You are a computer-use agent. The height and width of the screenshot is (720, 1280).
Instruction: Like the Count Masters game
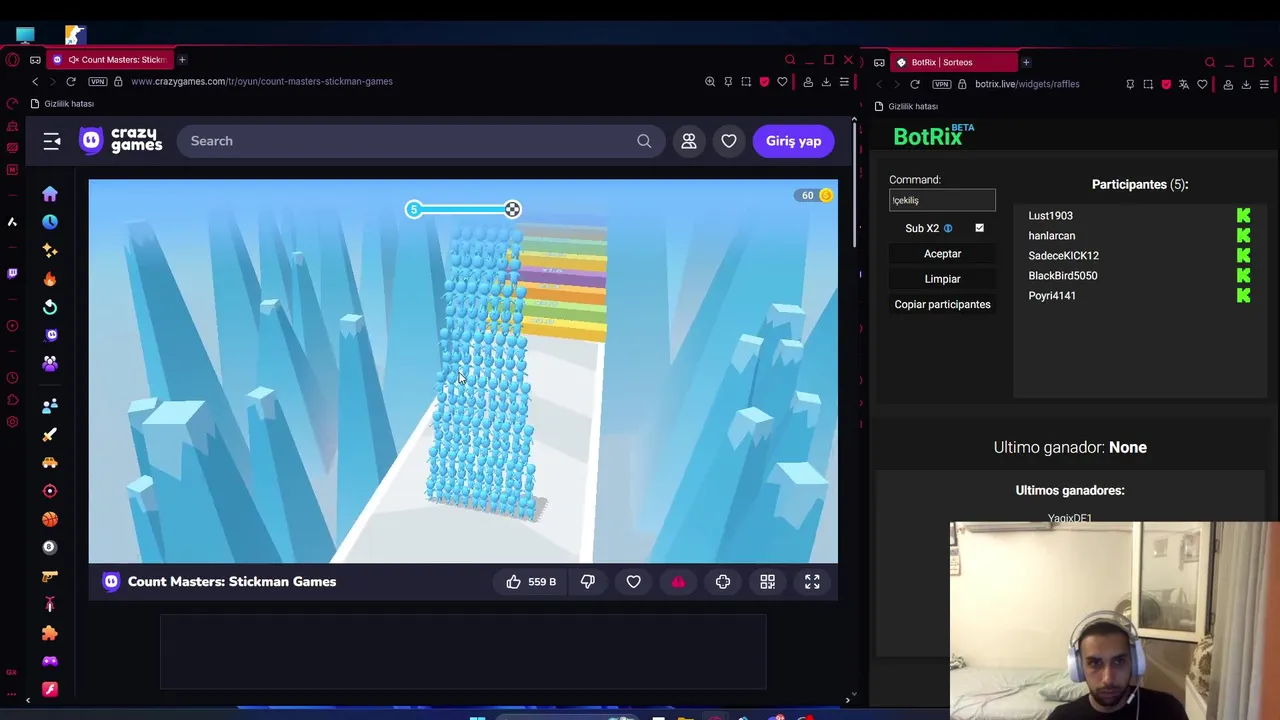pyautogui.click(x=532, y=581)
